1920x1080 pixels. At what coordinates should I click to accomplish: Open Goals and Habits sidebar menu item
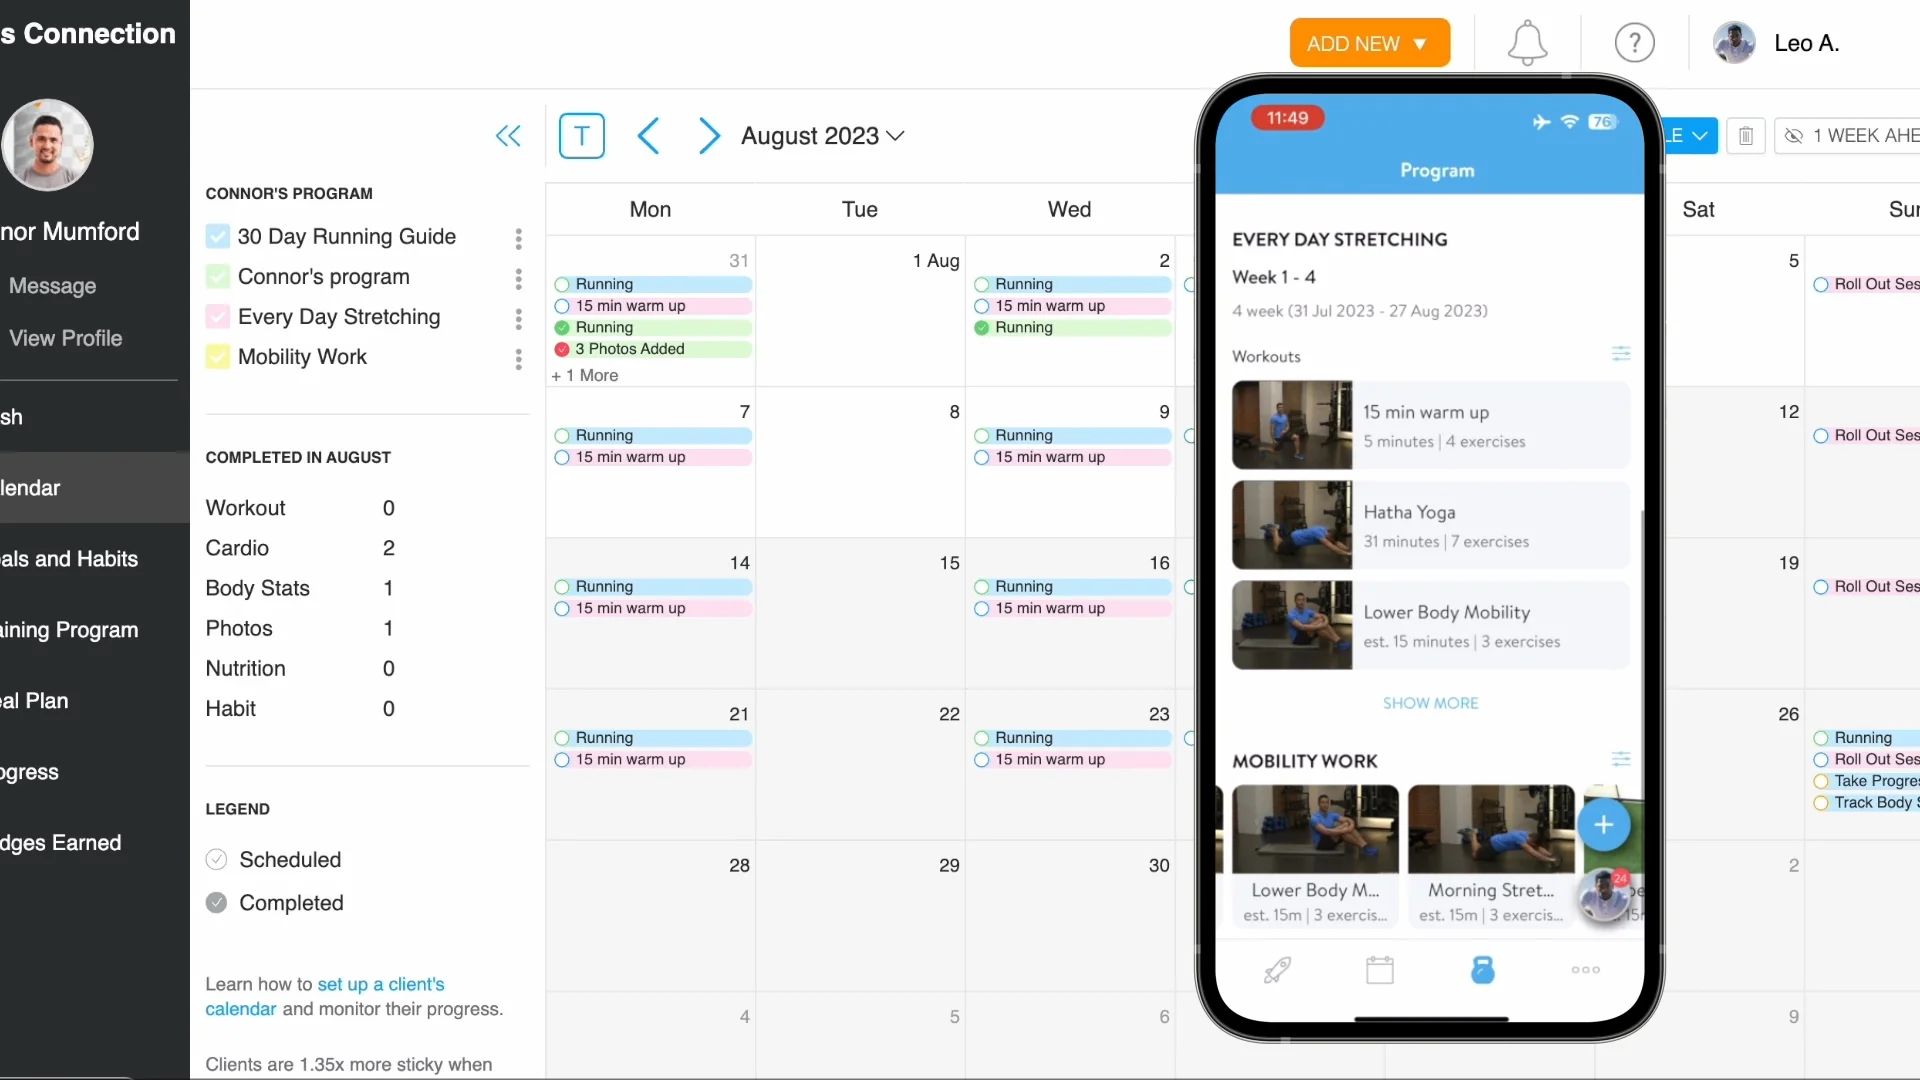70,559
